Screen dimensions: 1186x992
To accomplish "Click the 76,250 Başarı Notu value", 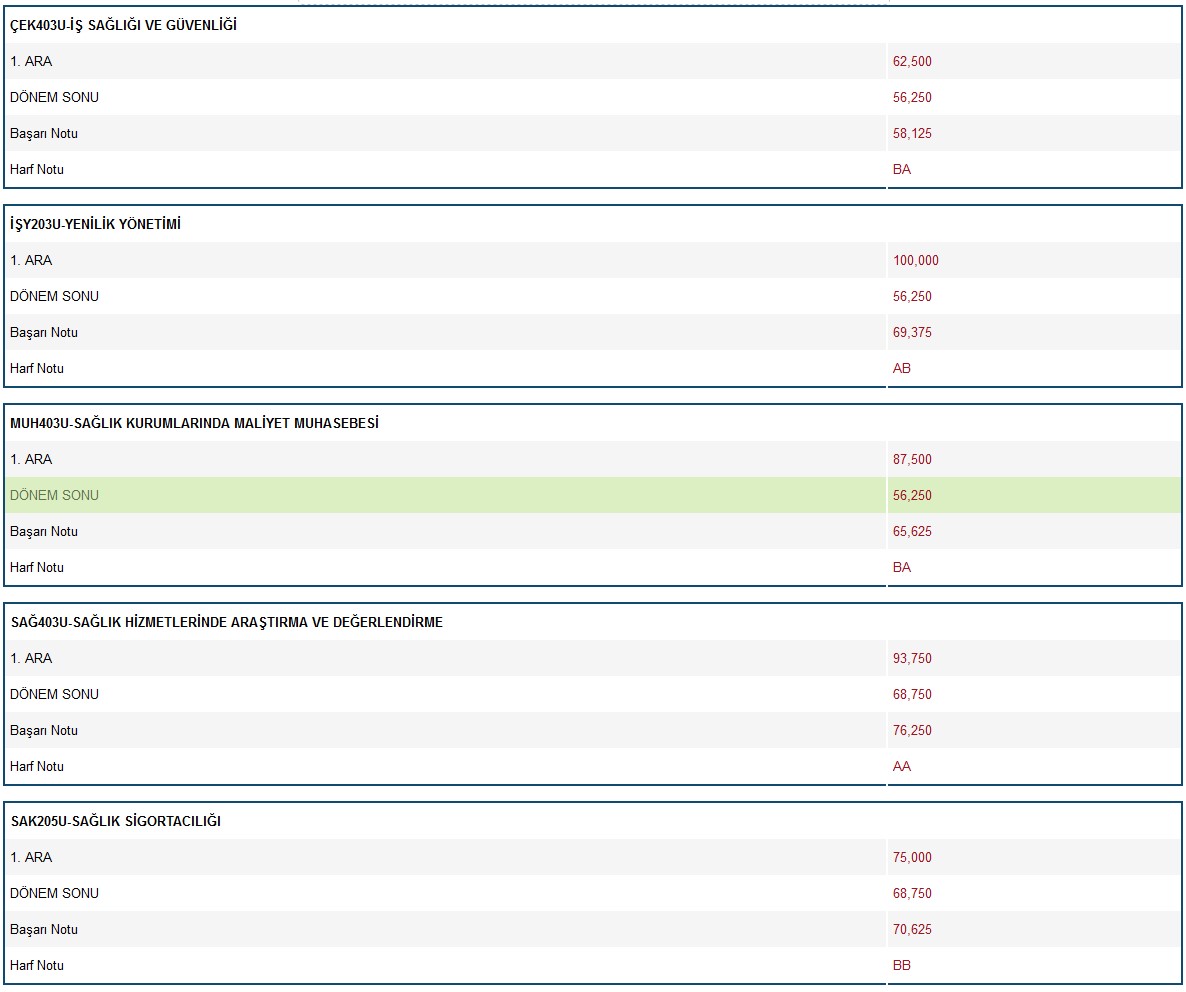I will [912, 730].
